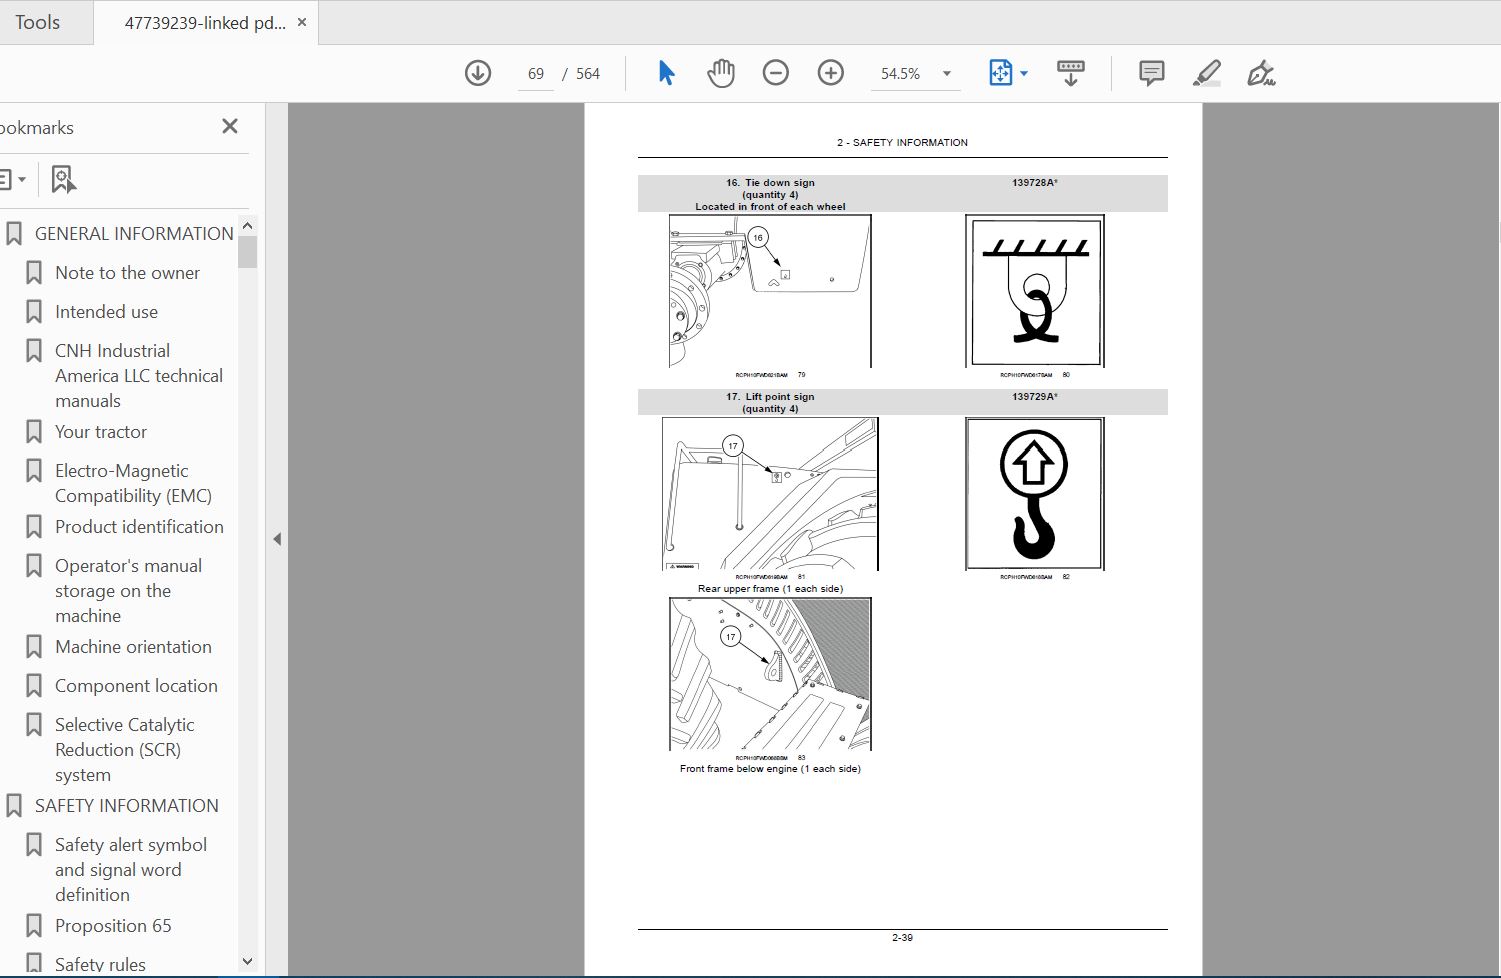Click bookmark icon beside Product identification
The width and height of the screenshot is (1501, 978).
(34, 527)
